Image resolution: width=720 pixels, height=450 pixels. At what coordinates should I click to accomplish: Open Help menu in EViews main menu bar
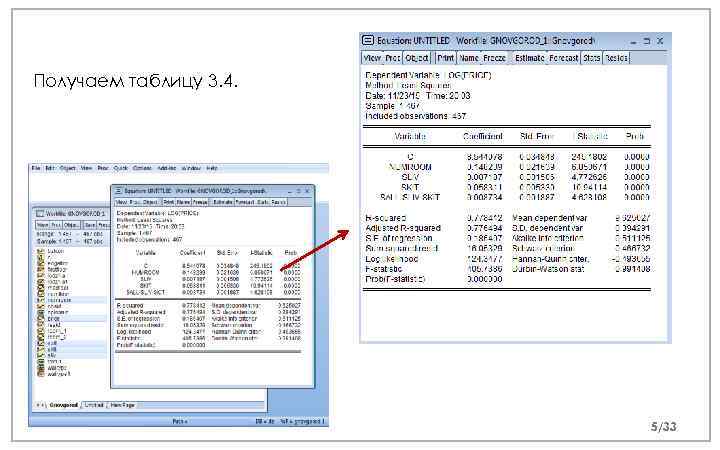point(211,168)
